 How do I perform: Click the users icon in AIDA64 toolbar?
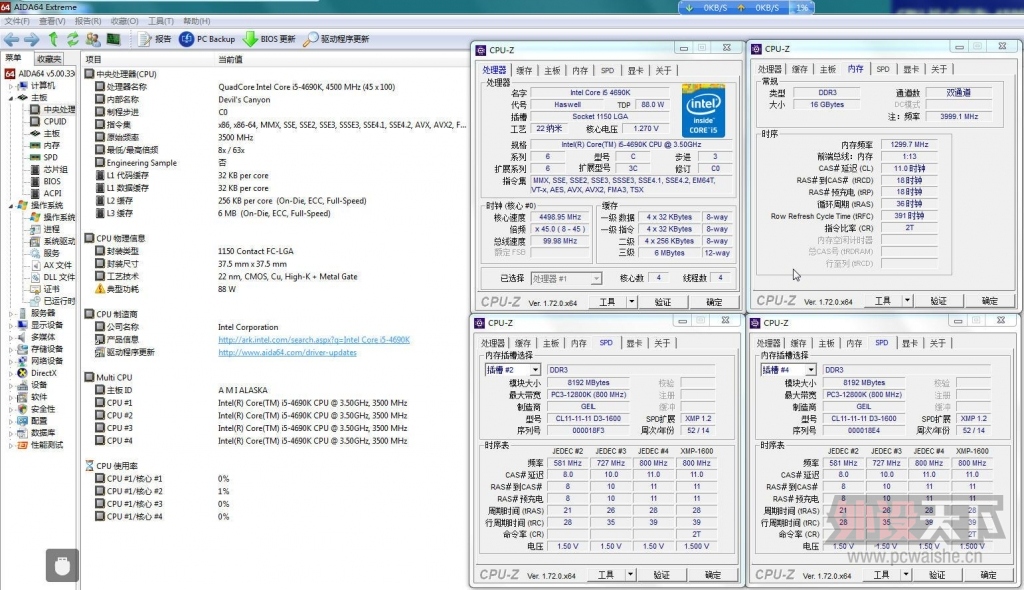coord(93,39)
